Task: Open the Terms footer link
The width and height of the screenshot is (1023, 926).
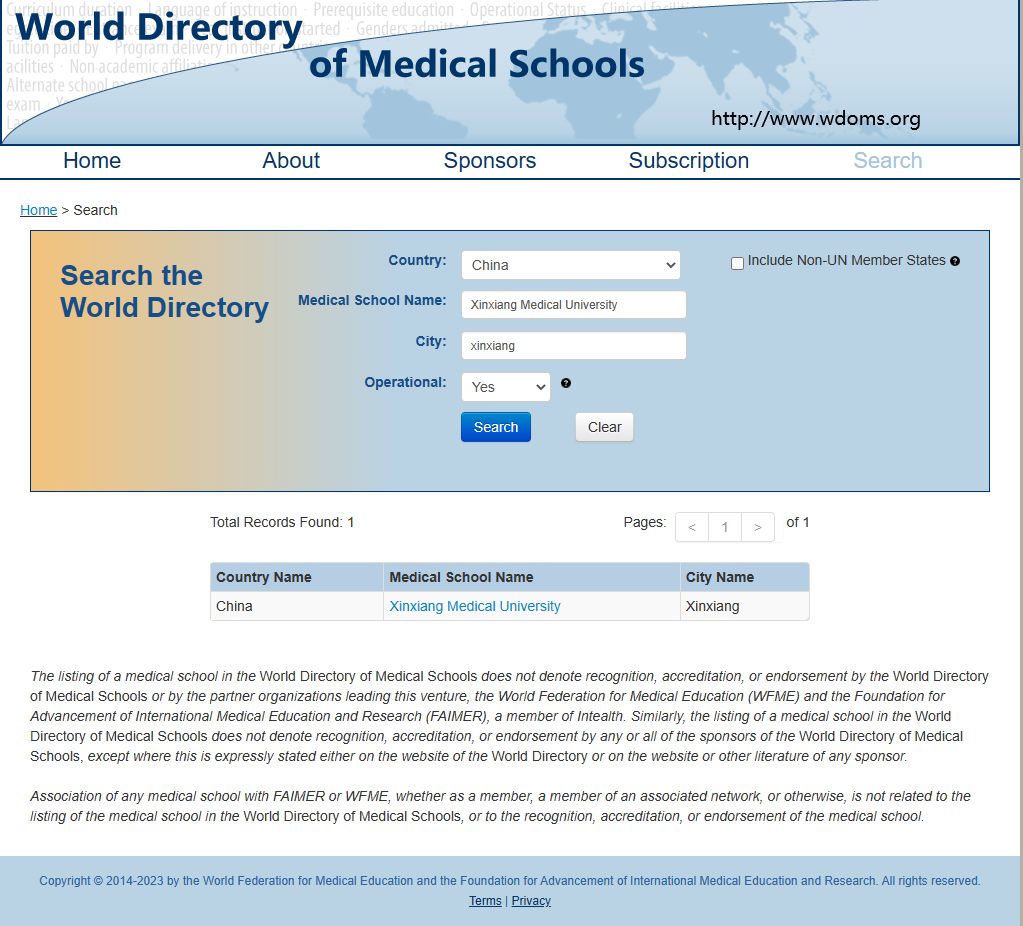Action: 485,901
